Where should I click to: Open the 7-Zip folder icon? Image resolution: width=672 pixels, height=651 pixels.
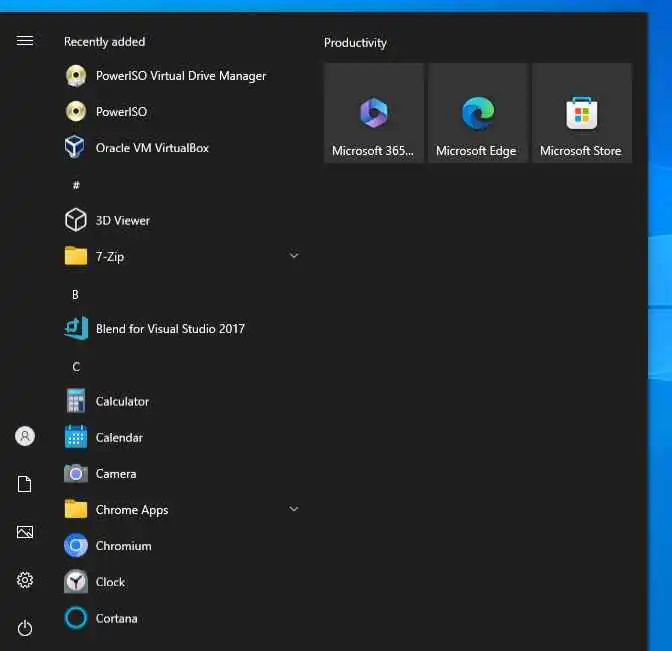76,256
